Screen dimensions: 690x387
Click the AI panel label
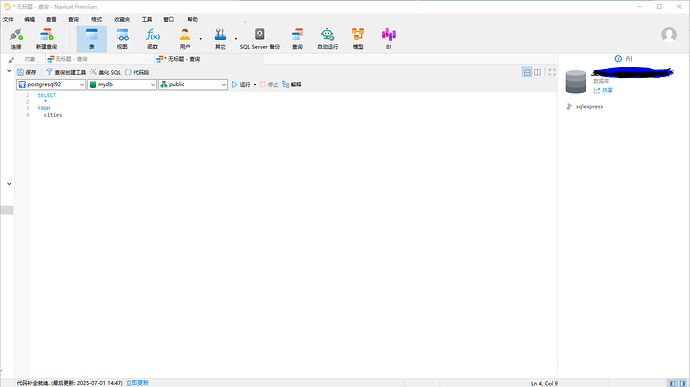point(629,59)
